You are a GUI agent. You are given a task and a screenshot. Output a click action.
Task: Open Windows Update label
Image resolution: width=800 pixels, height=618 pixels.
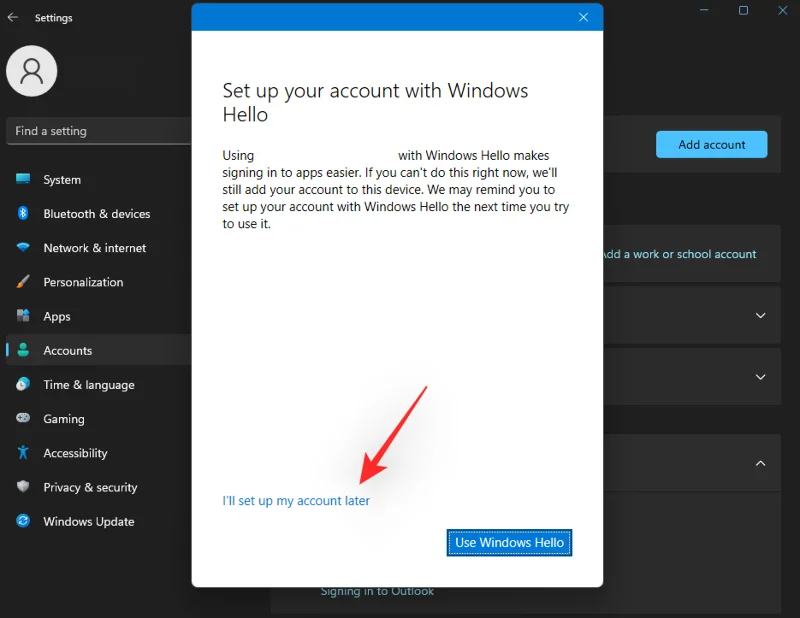89,522
